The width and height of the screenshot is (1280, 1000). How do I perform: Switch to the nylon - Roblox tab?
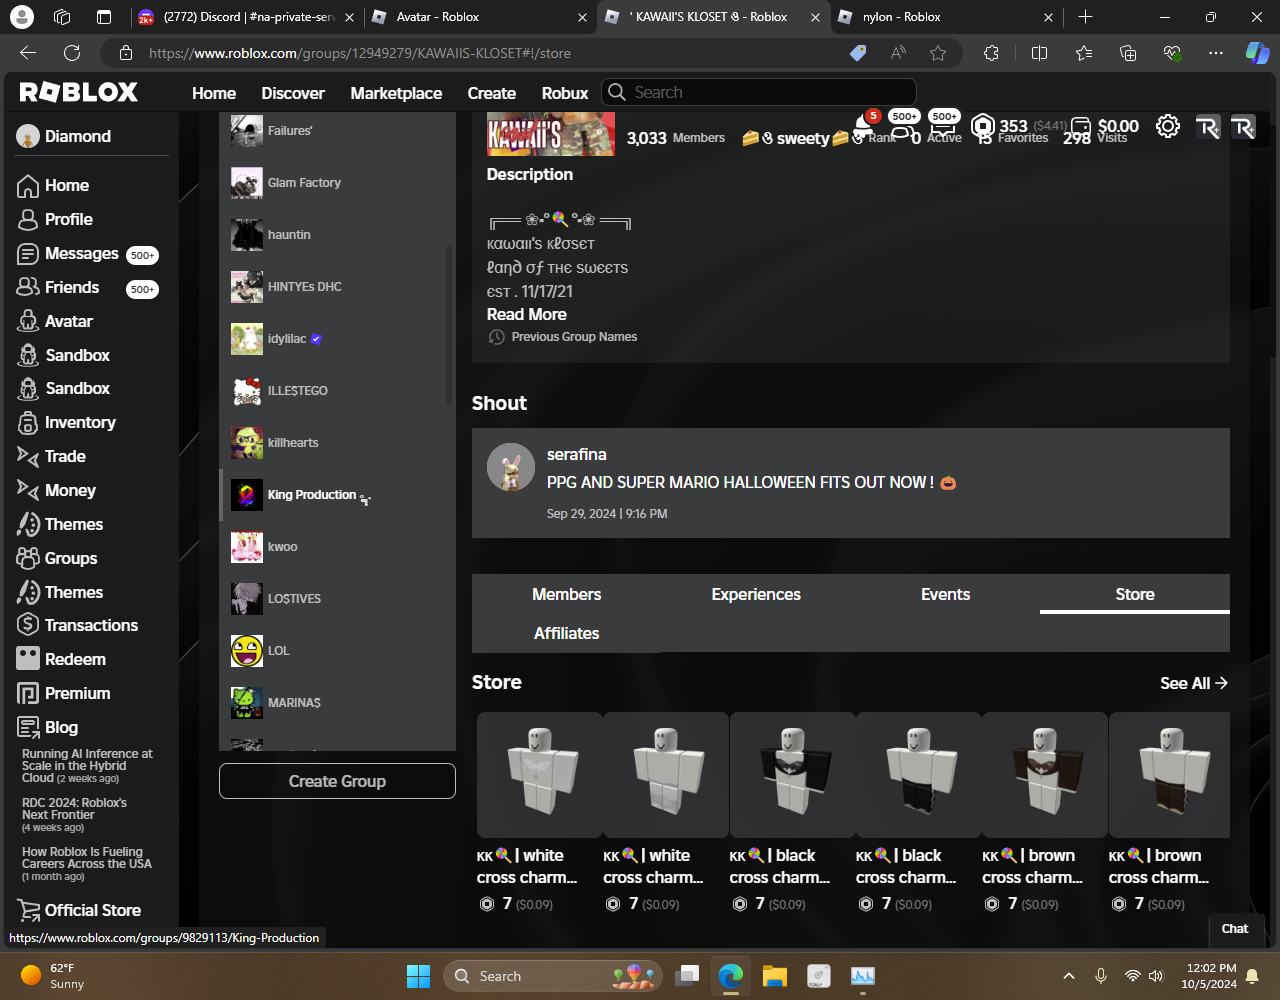[x=946, y=17]
